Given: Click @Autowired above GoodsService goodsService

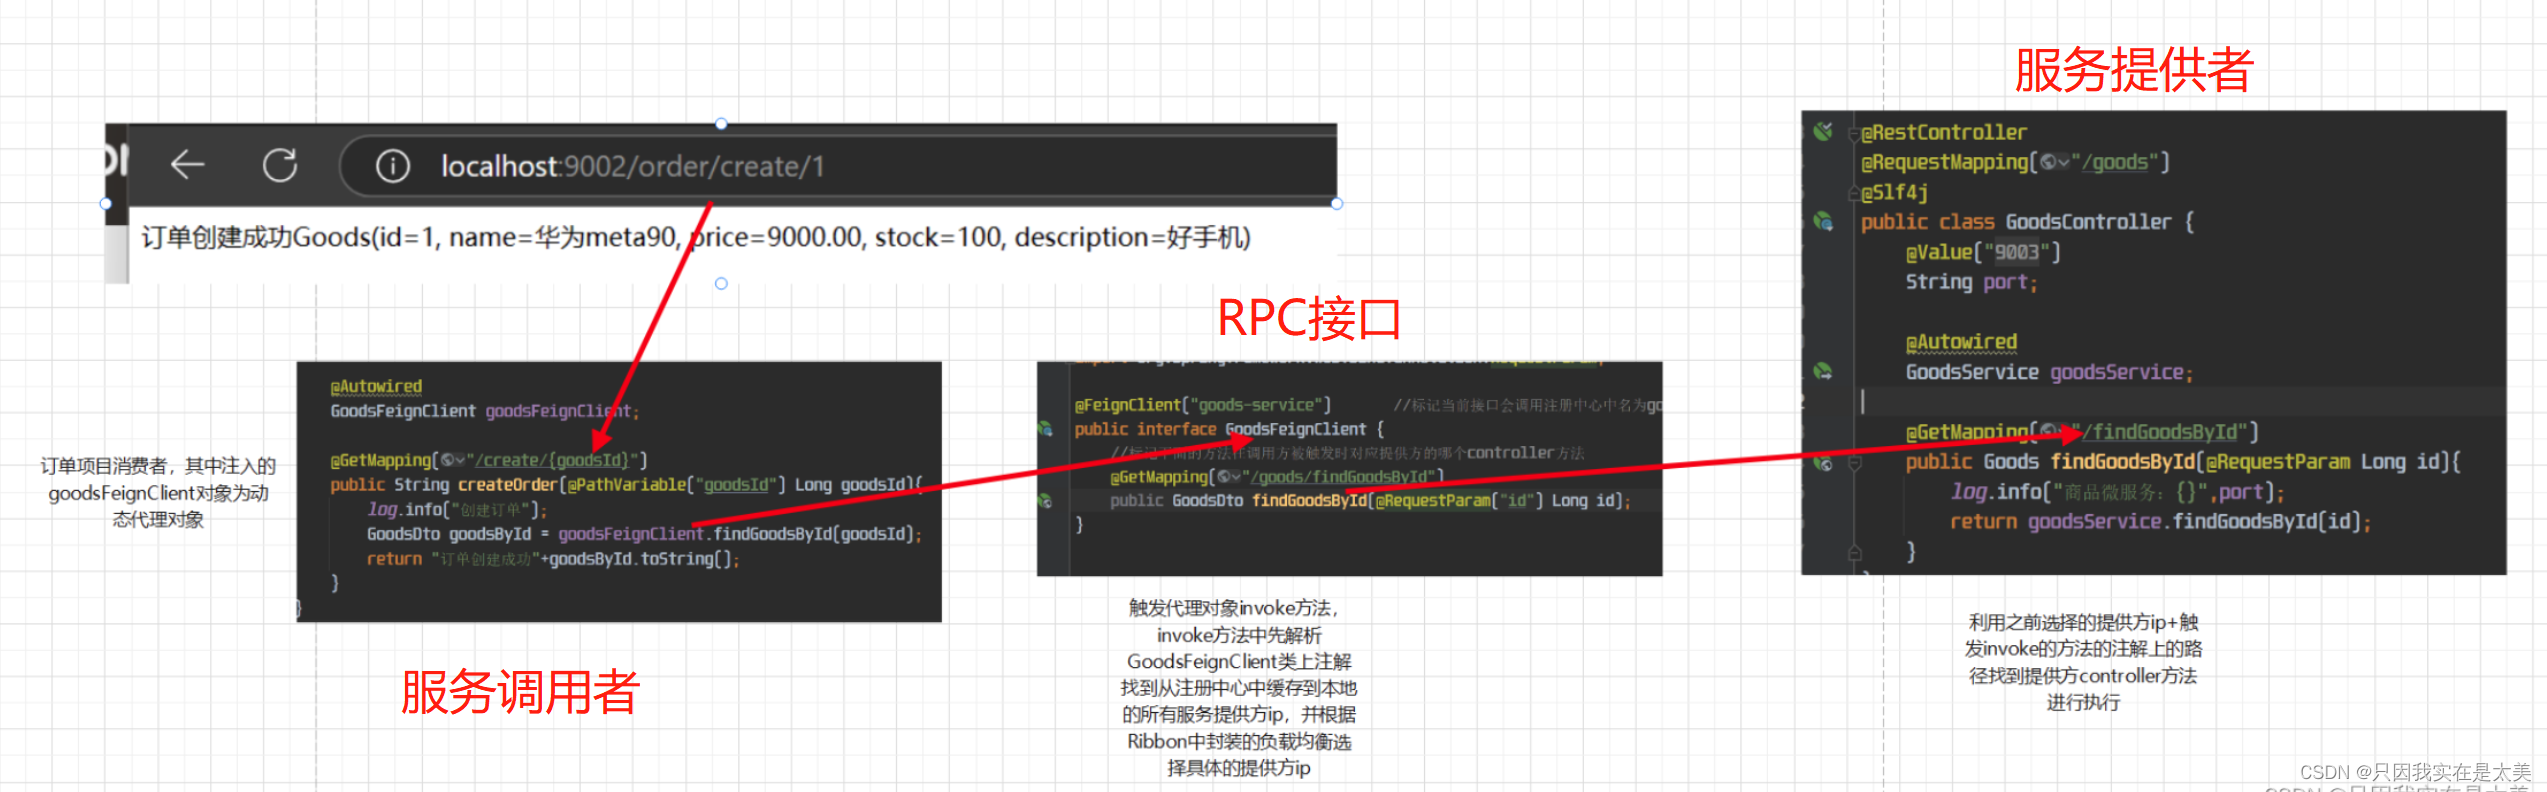Looking at the screenshot, I should pos(1961,342).
